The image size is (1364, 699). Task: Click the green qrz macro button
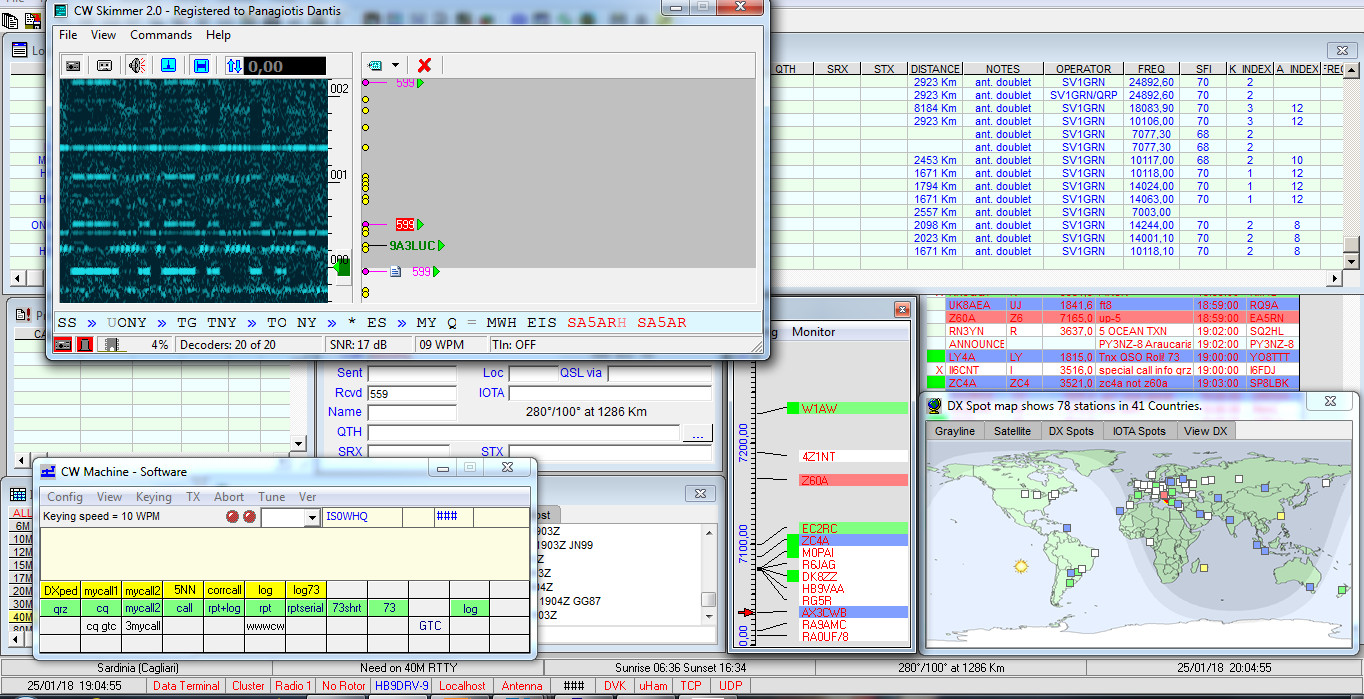(x=61, y=608)
